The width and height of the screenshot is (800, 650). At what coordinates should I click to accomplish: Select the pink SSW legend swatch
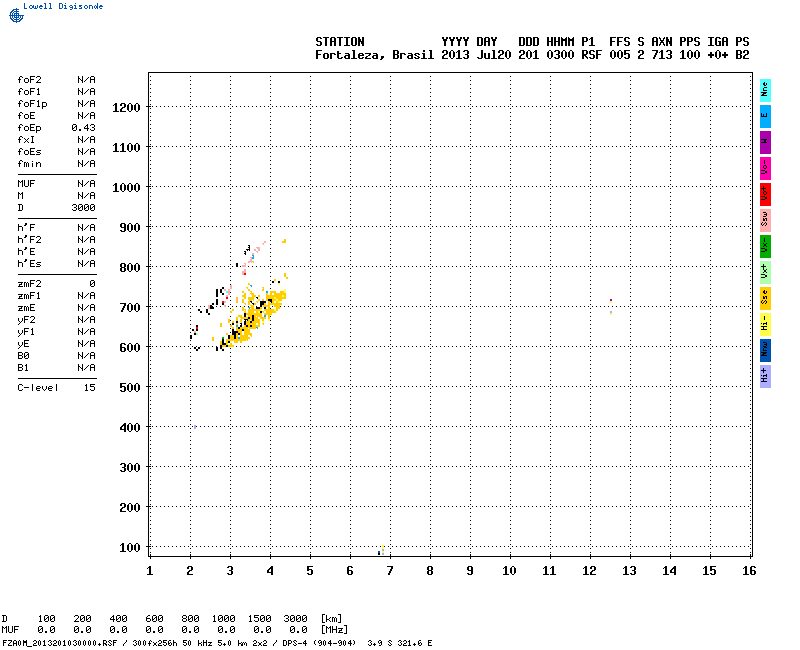[x=765, y=220]
